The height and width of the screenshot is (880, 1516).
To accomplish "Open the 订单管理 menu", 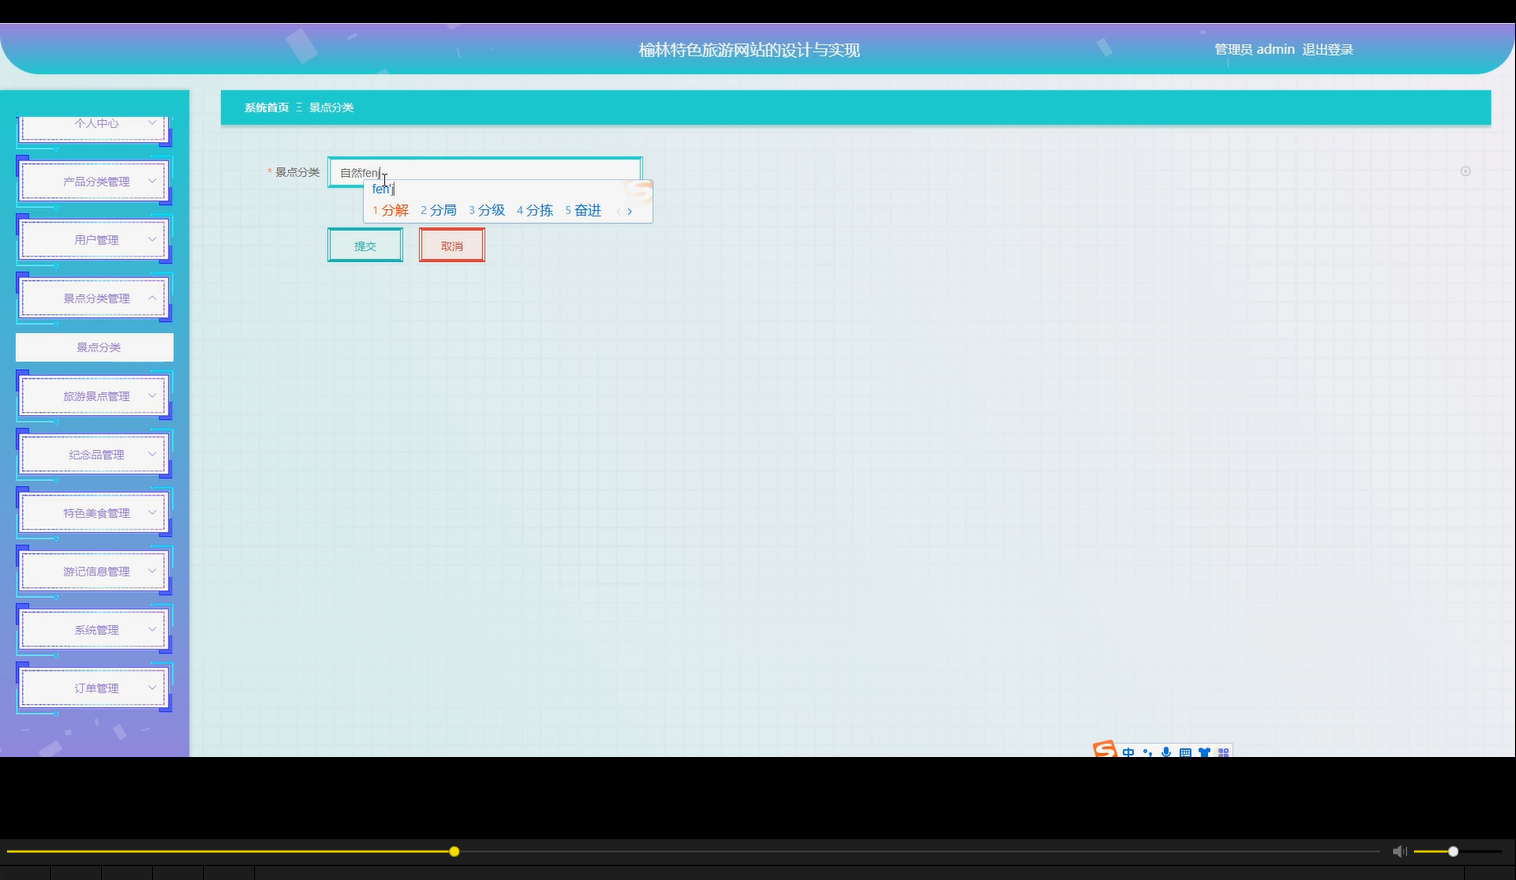I will [94, 688].
